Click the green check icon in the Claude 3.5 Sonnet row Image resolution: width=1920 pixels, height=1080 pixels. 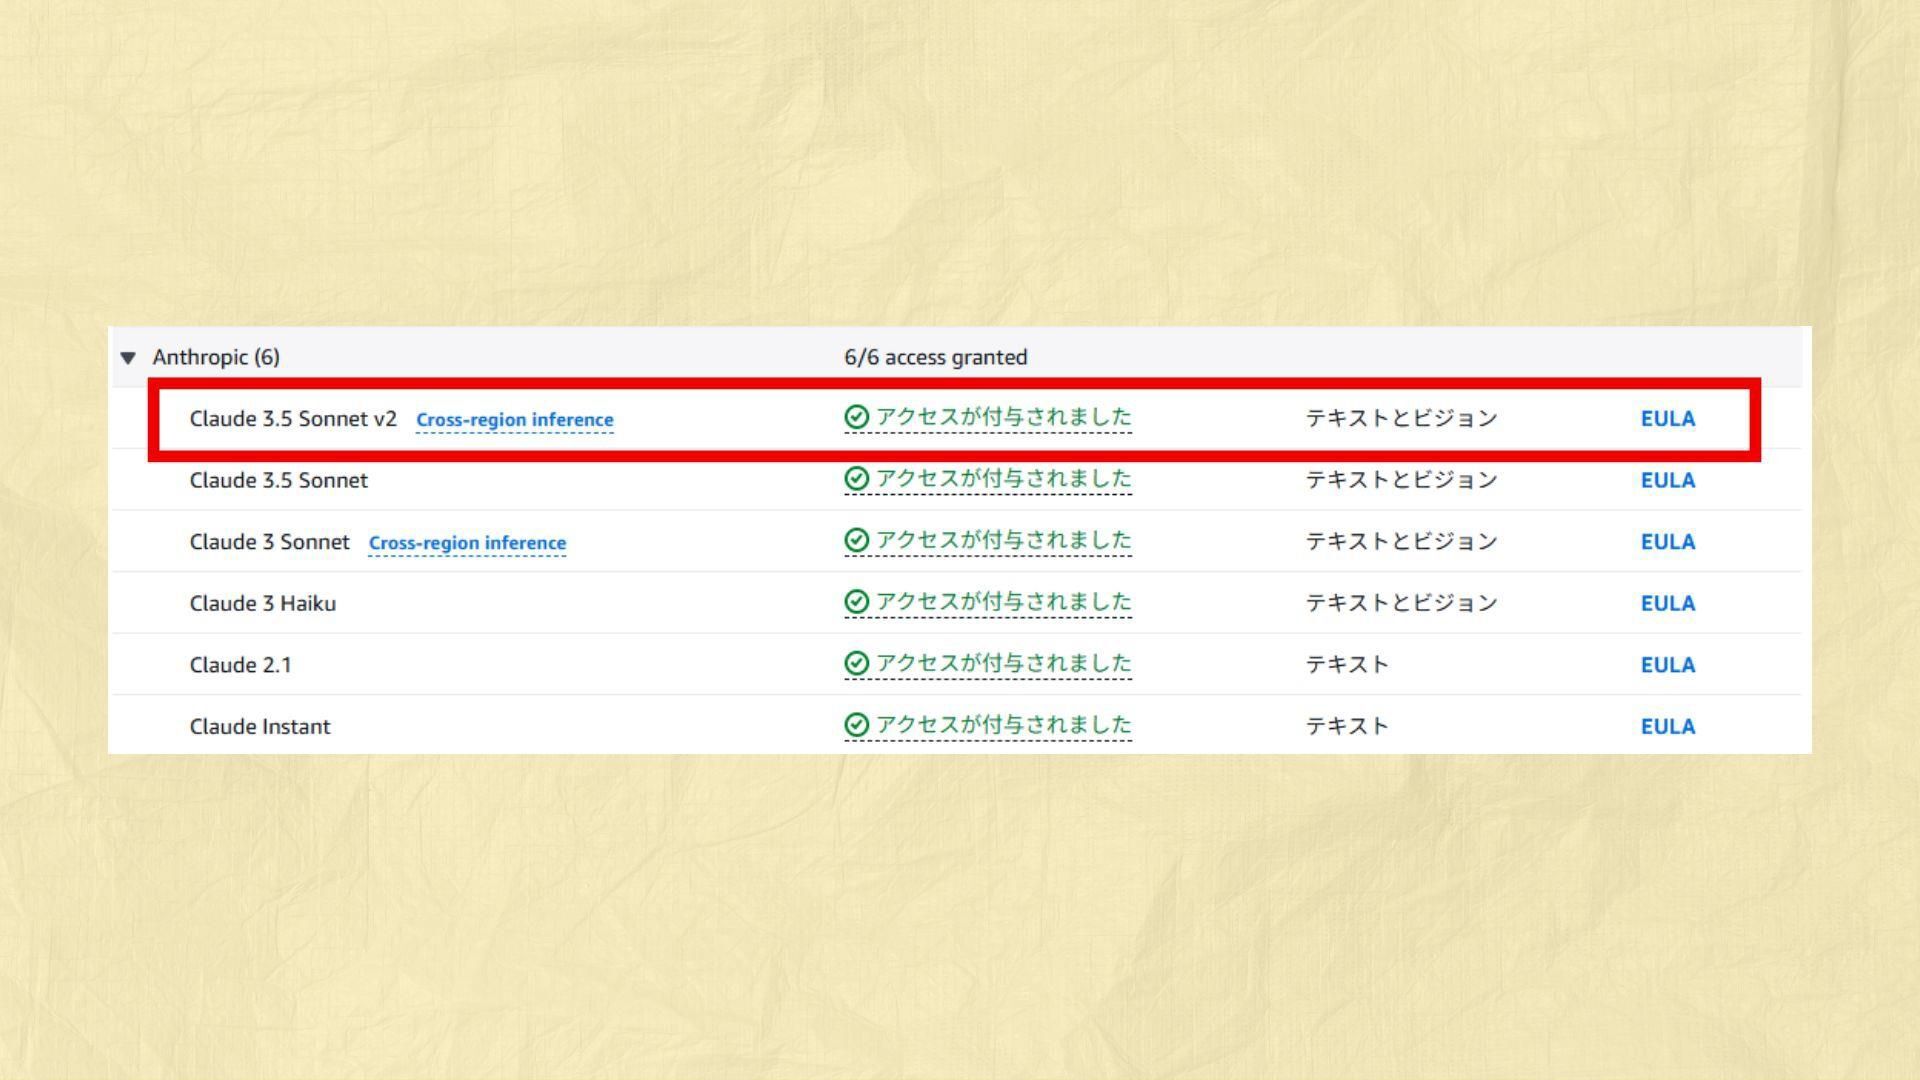[857, 479]
